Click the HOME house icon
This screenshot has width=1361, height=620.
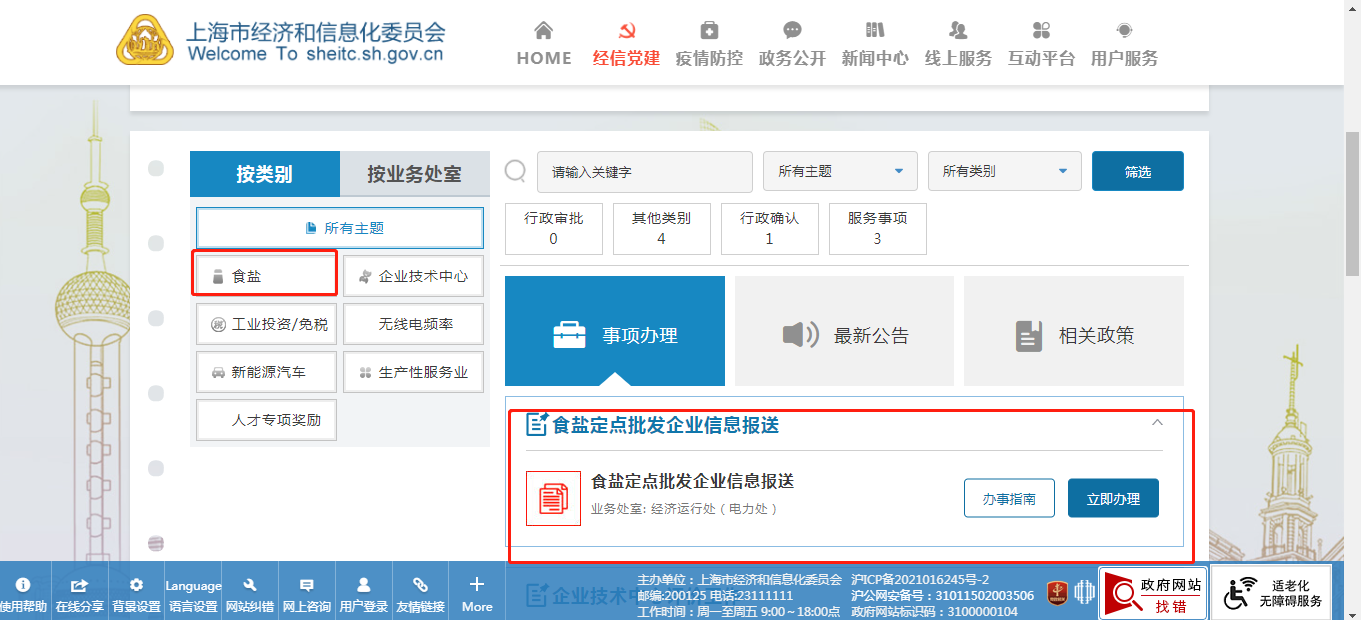click(543, 30)
